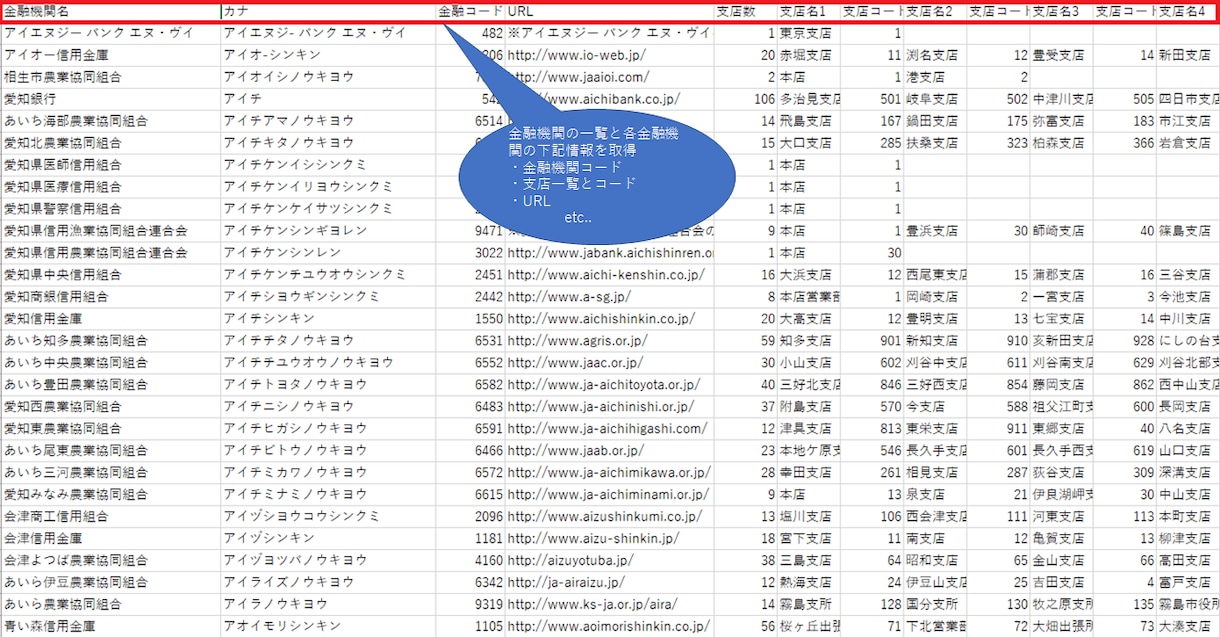This screenshot has width=1220, height=637.
Task: Click the bank code cell 4160
Action: coord(471,561)
